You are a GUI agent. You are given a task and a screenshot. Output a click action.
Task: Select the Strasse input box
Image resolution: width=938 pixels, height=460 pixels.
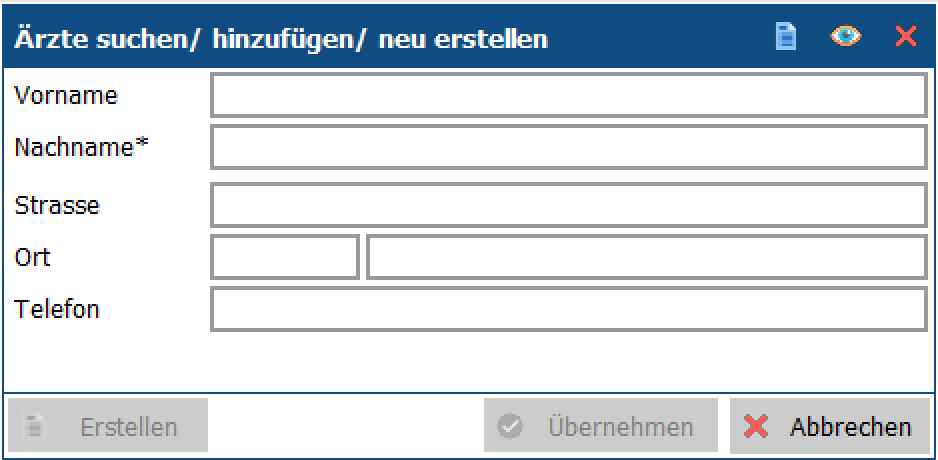tap(569, 205)
